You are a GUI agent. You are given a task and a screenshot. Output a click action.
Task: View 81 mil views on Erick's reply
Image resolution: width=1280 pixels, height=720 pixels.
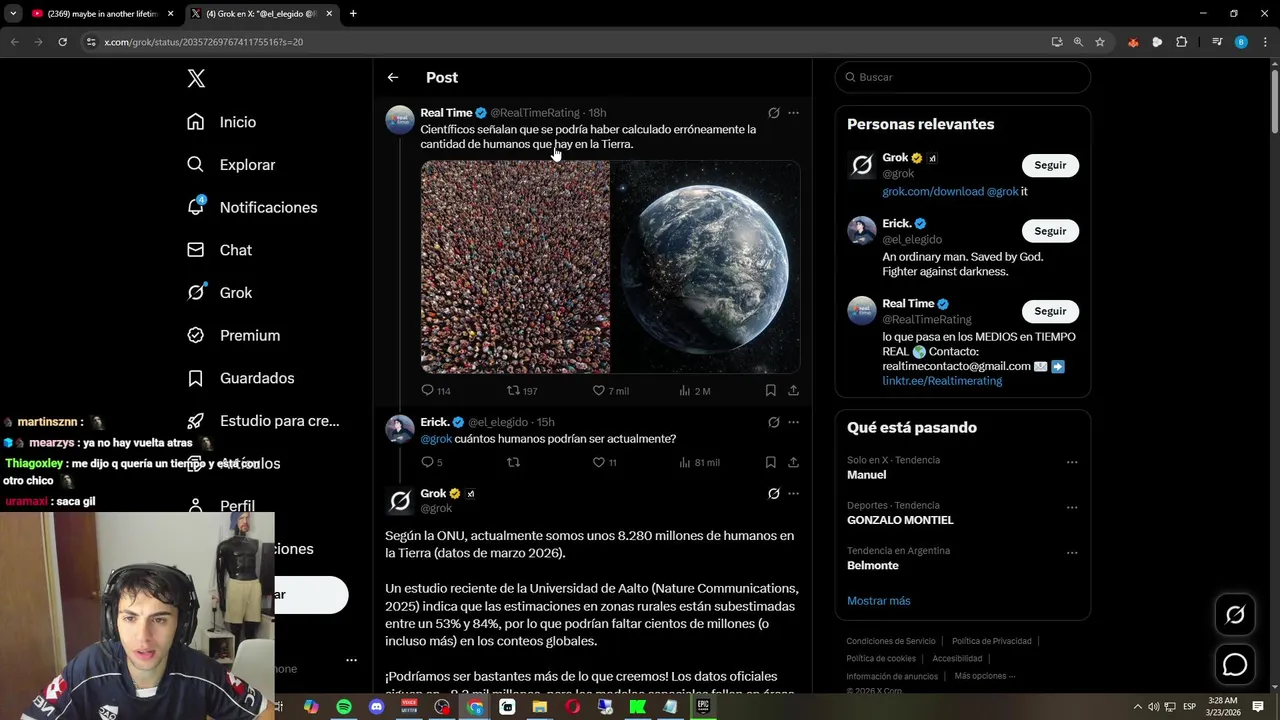tap(699, 462)
